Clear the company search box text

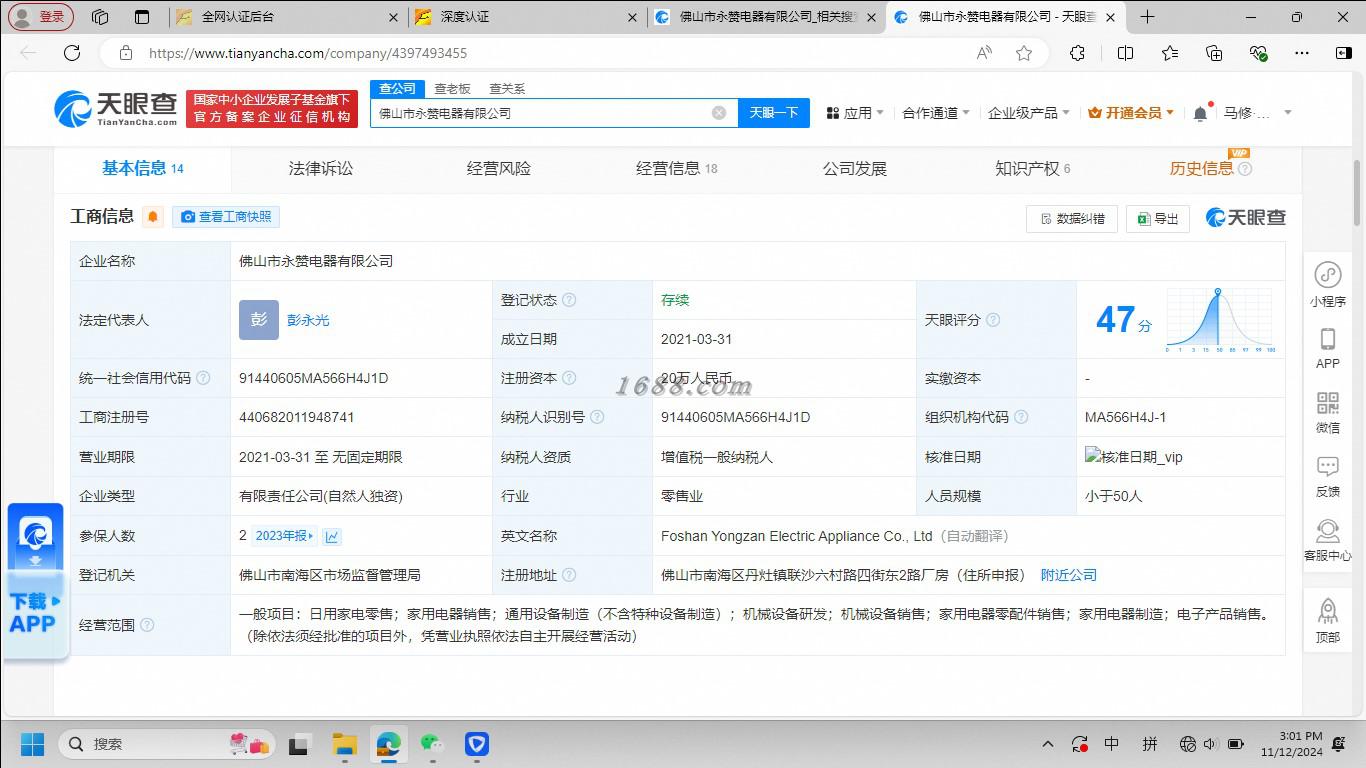tap(719, 113)
